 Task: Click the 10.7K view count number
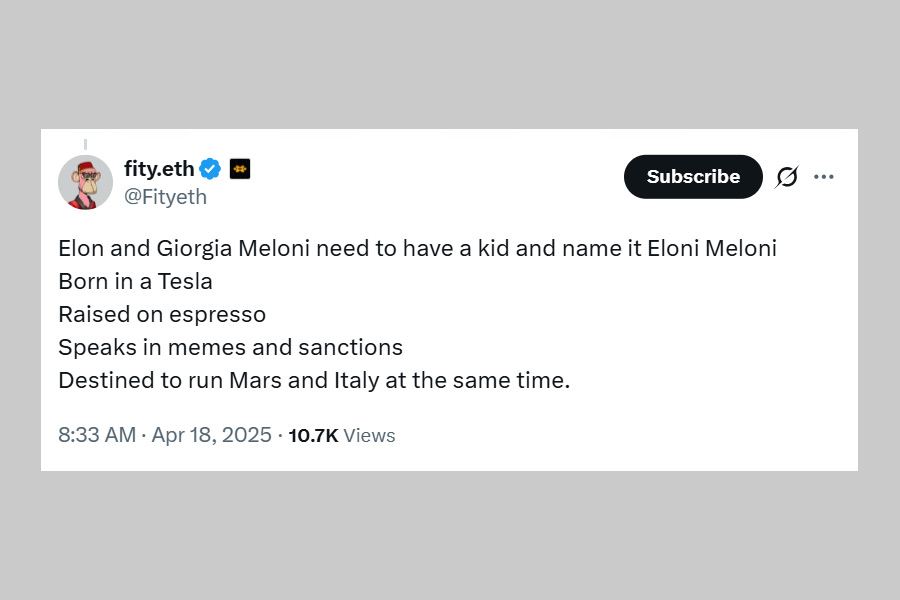tap(313, 436)
